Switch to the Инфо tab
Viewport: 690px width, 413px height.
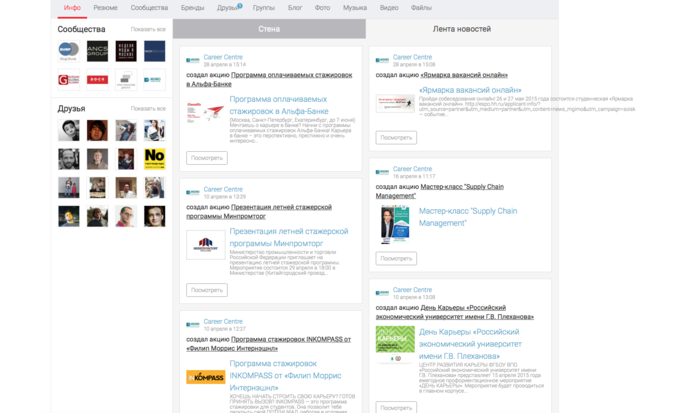(x=72, y=8)
